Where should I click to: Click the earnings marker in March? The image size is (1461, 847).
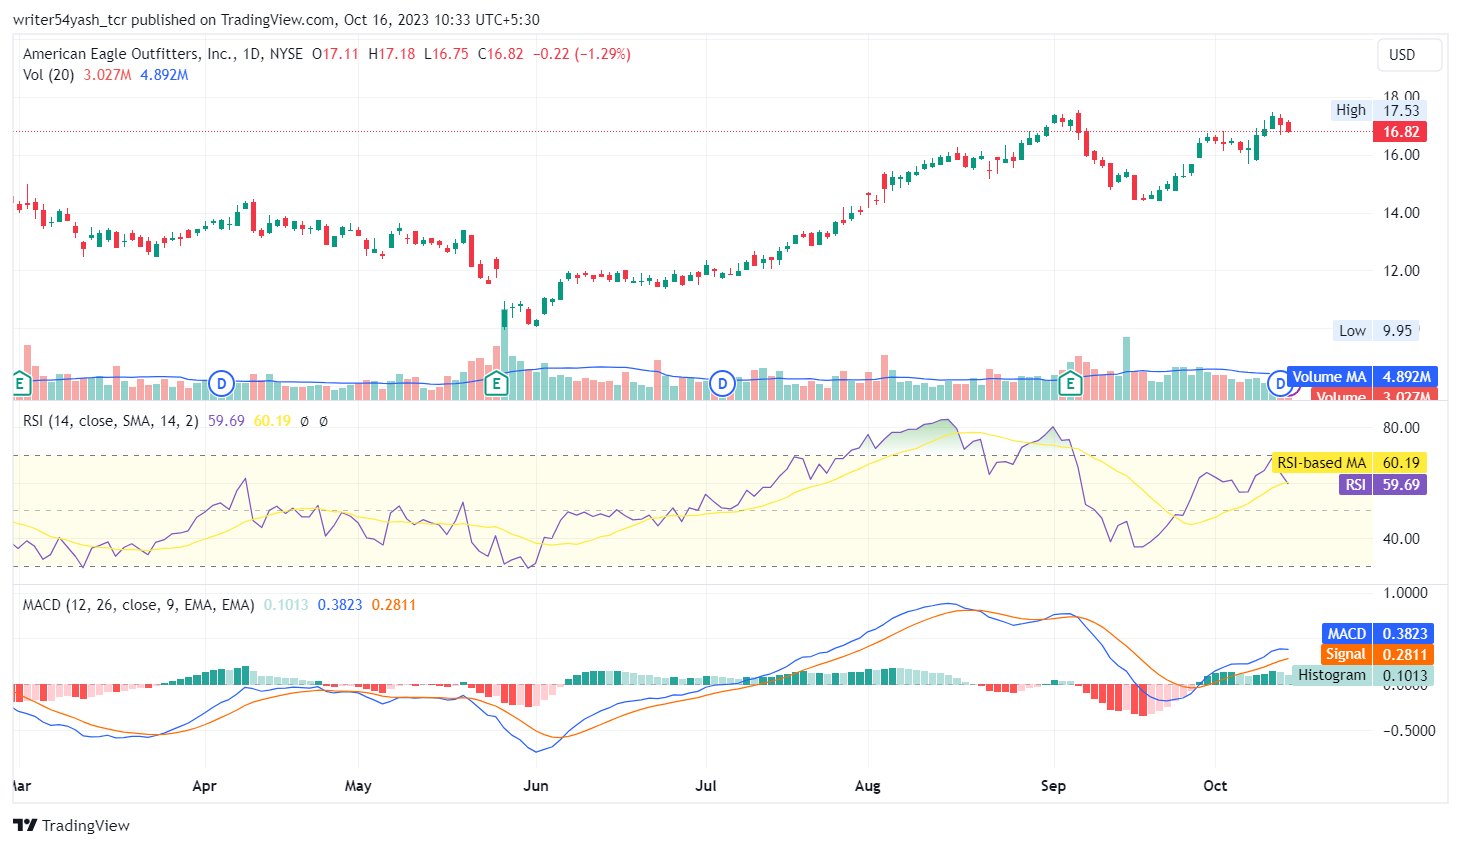(19, 383)
